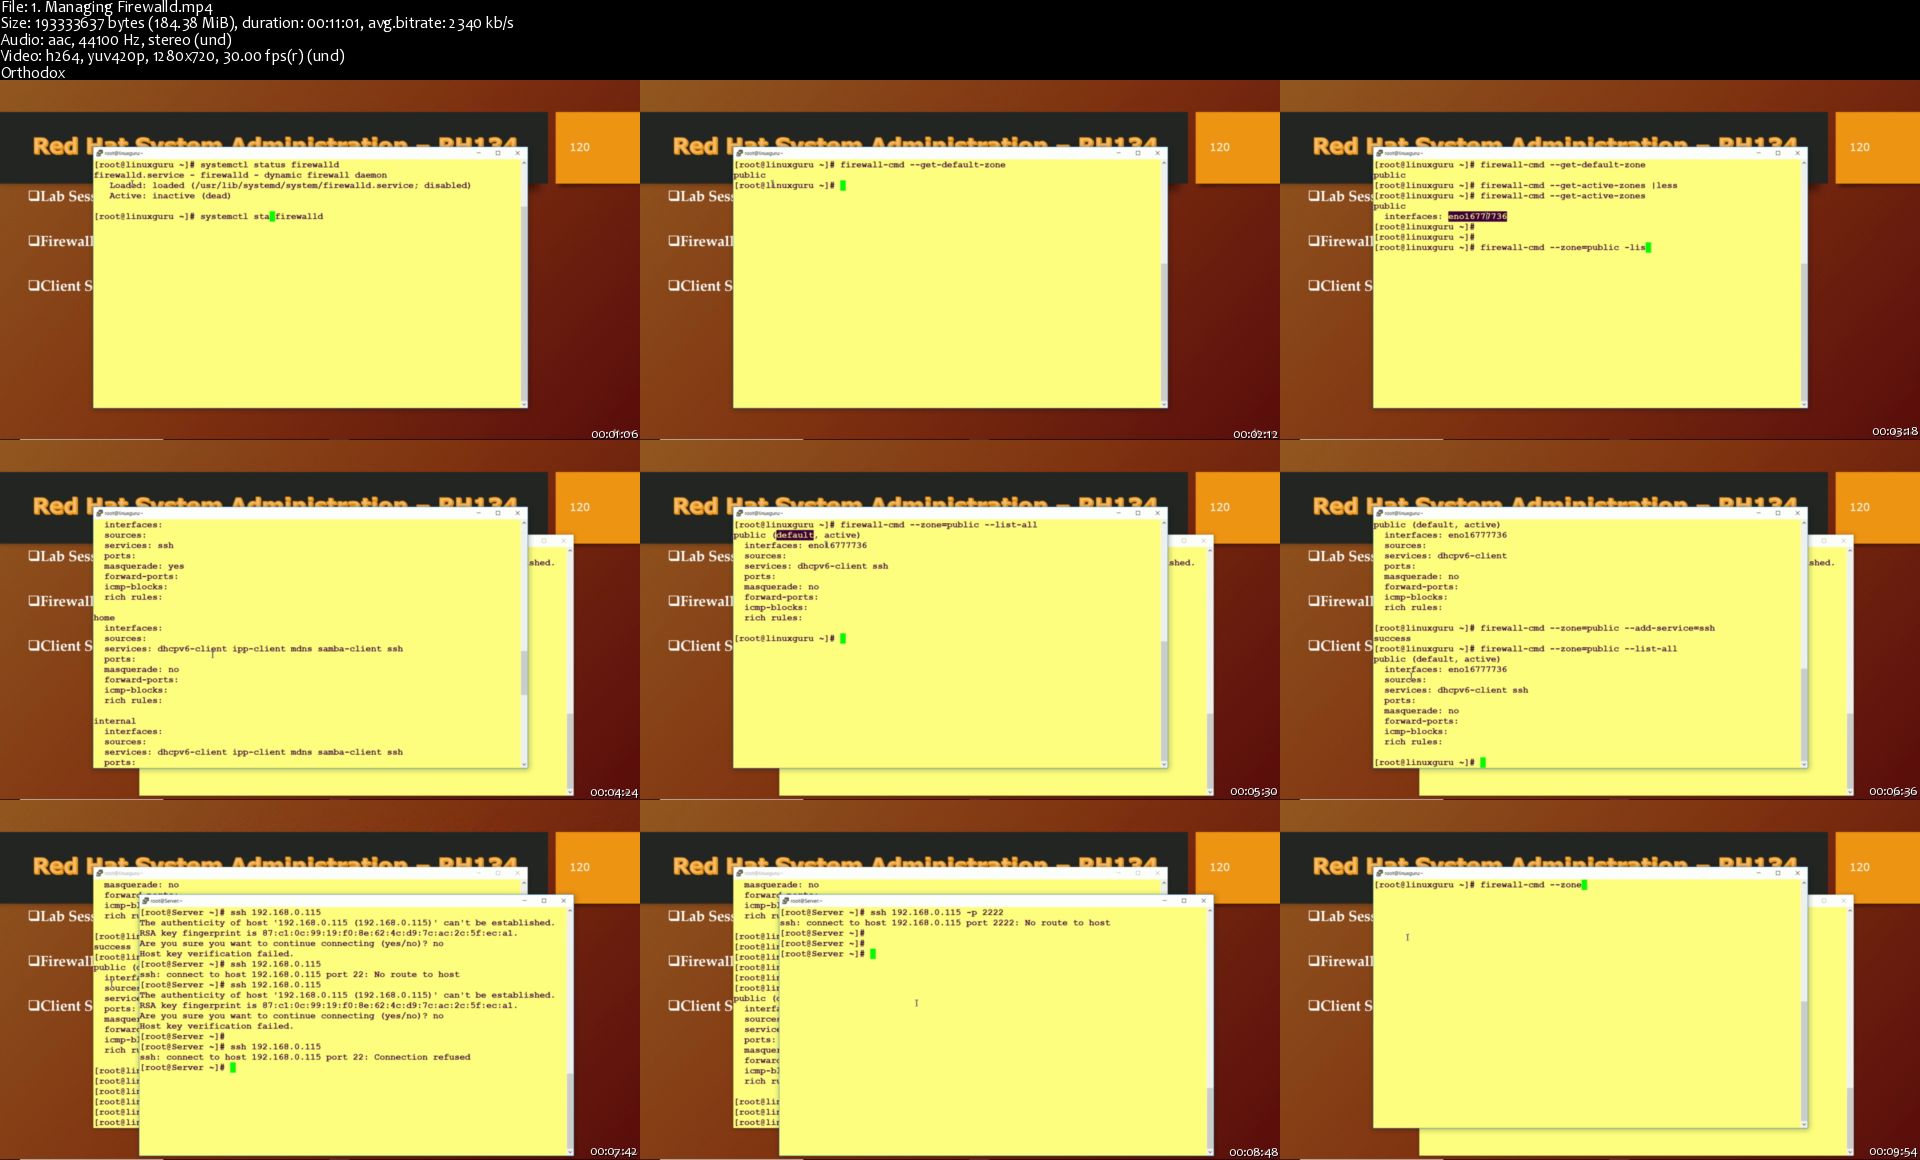The width and height of the screenshot is (1920, 1160).
Task: Click the highlighted 'default' word in the 00:05:30 terminal
Action: click(x=794, y=535)
